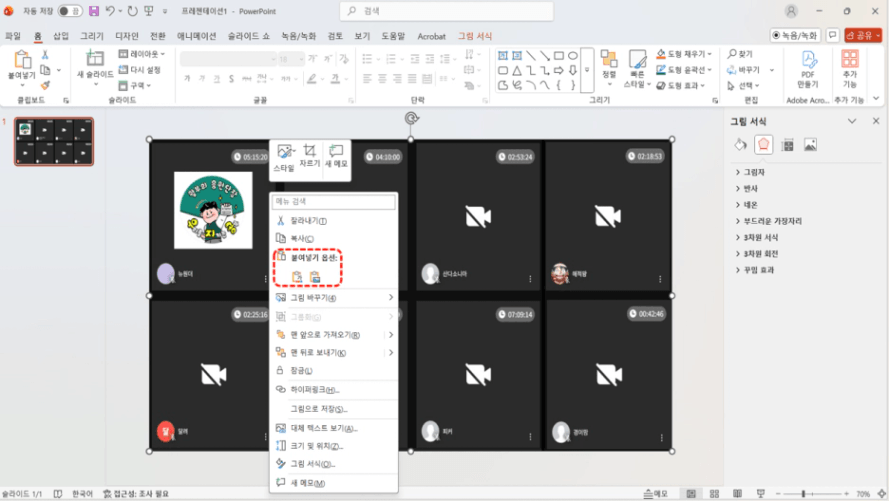The image size is (889, 501).
Task: Click 찾기 find button
Action: [x=740, y=54]
